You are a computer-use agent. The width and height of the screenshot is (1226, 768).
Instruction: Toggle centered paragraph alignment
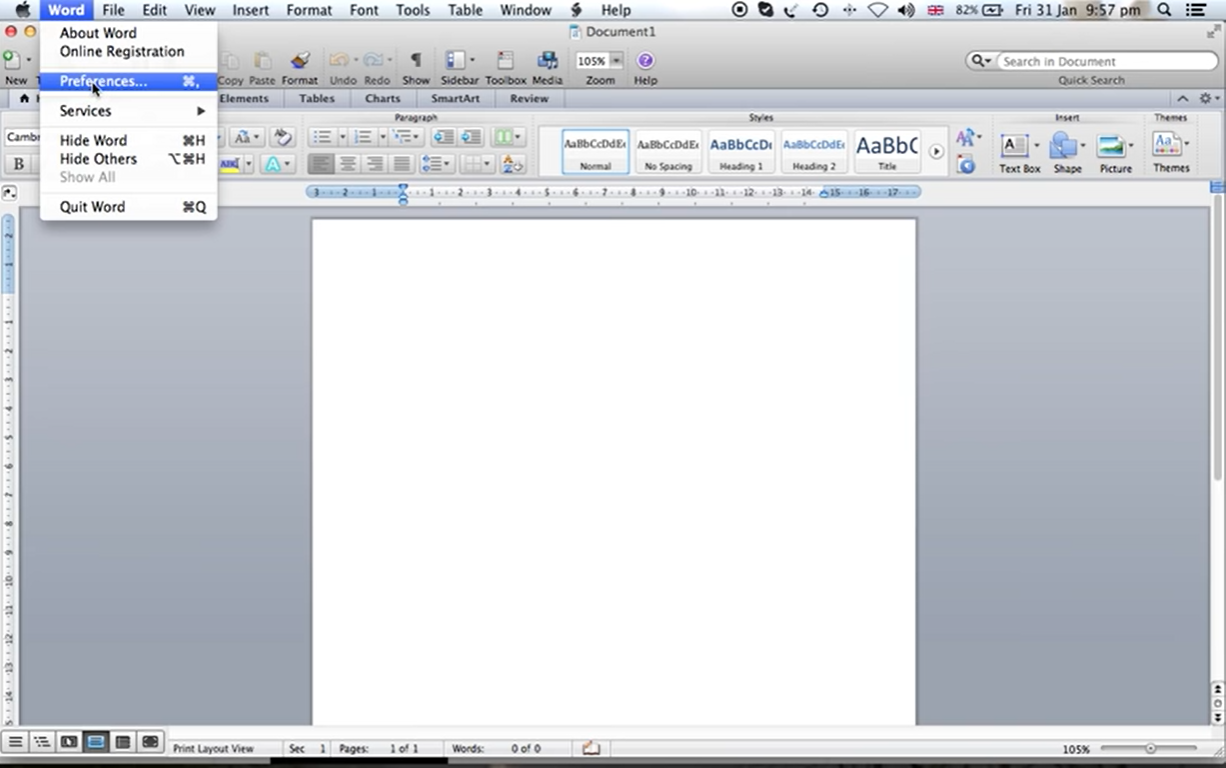coord(346,163)
